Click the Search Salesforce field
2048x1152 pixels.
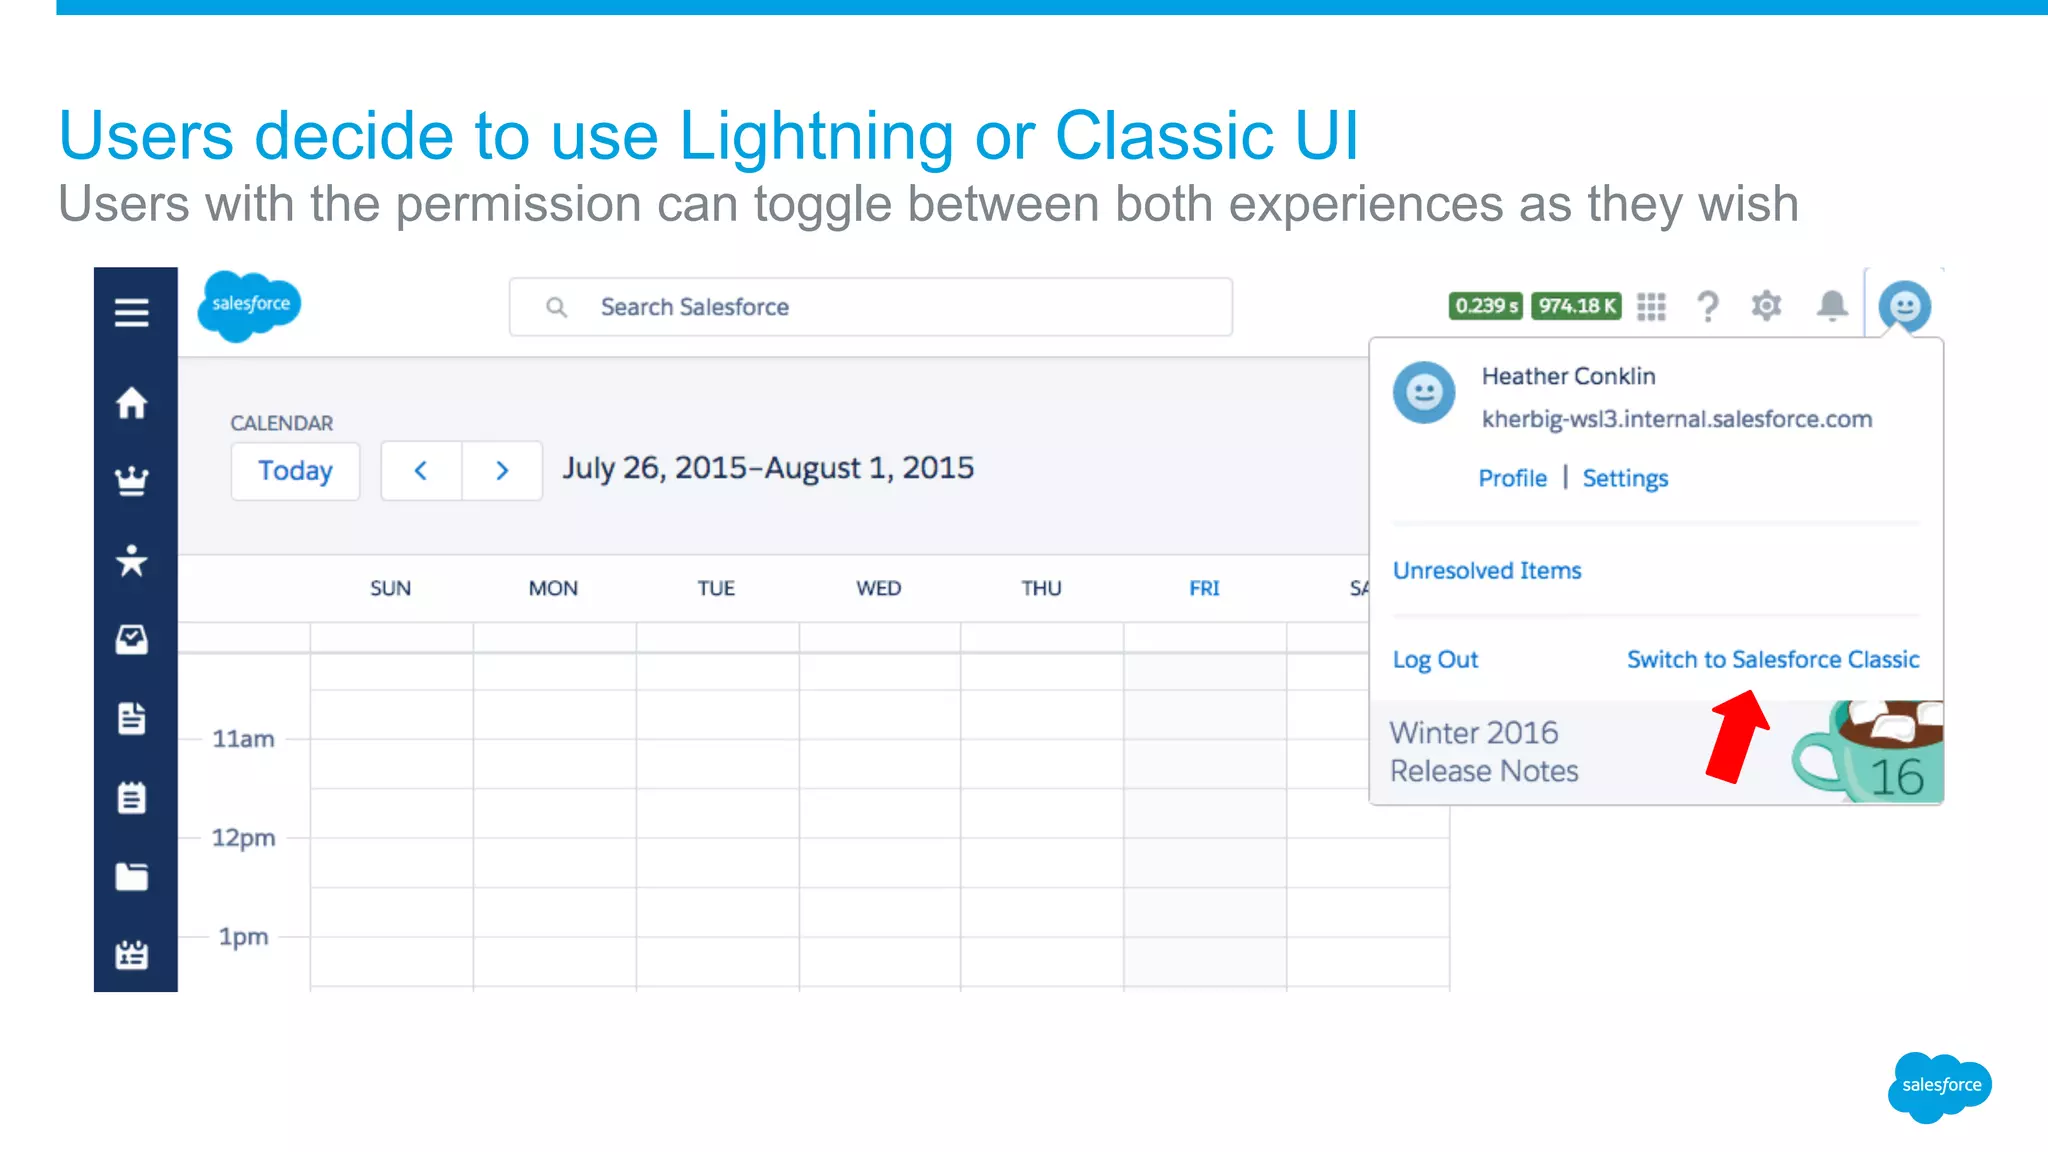[x=870, y=307]
